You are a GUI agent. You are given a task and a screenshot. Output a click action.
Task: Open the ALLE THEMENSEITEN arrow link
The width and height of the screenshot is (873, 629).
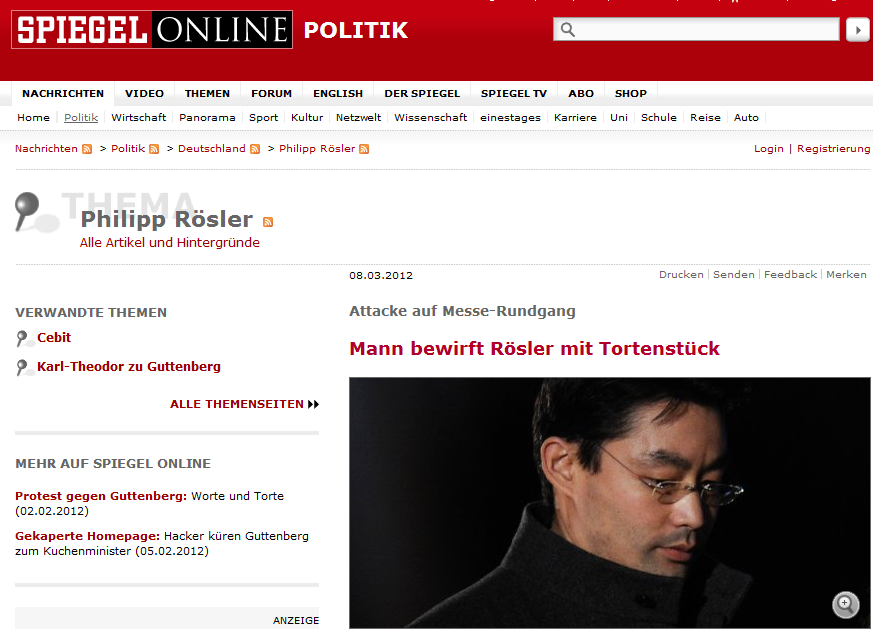tap(244, 404)
